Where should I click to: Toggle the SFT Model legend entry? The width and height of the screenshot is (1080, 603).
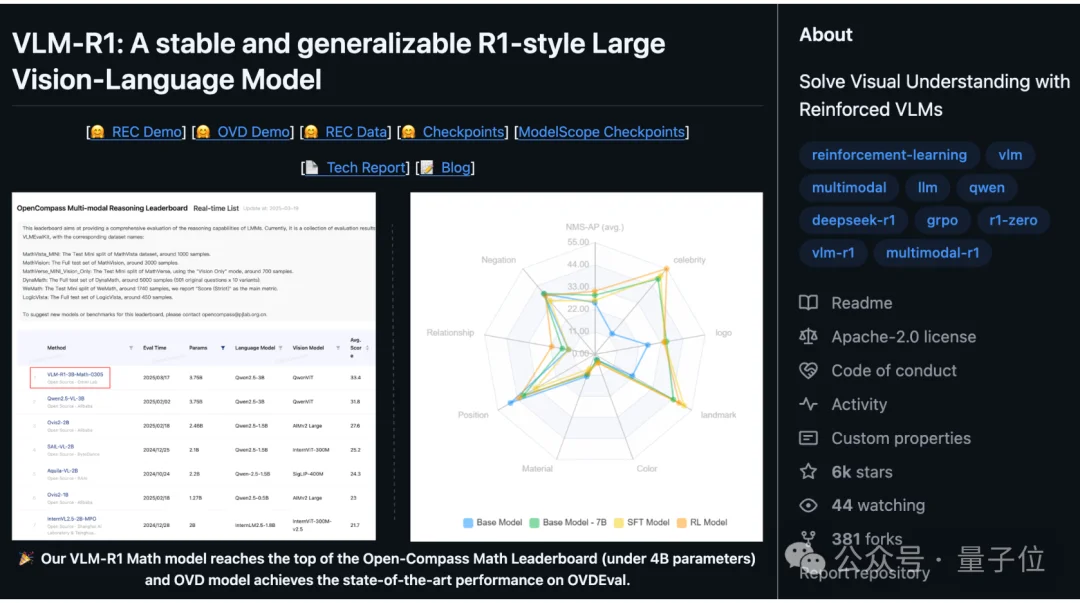pyautogui.click(x=641, y=522)
